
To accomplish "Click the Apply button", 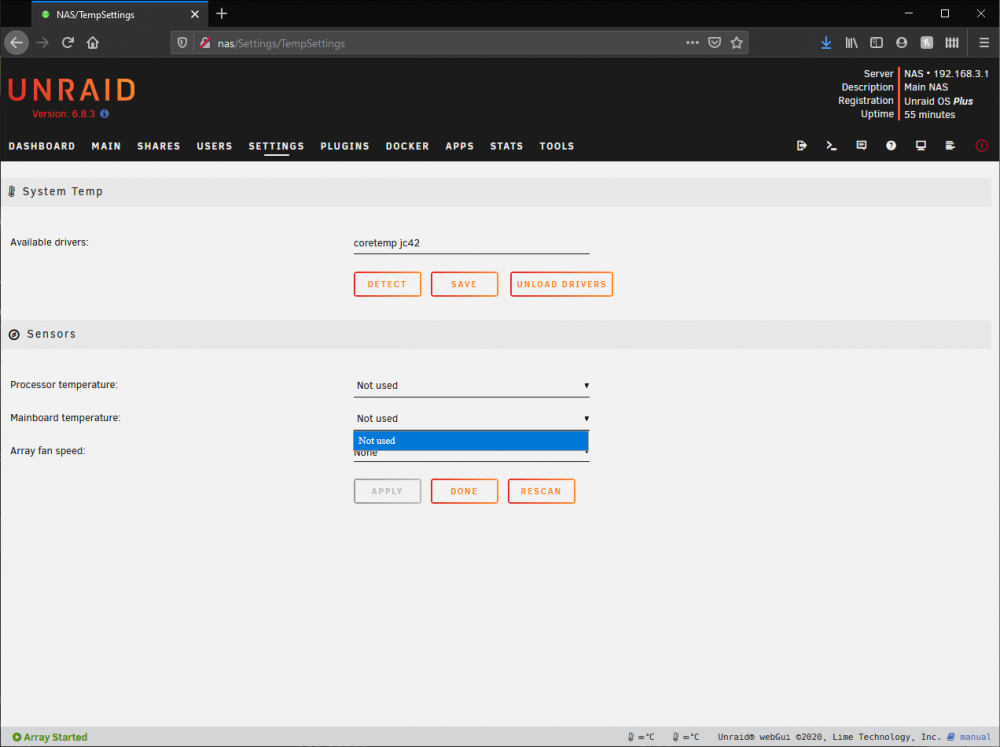I will tap(387, 491).
